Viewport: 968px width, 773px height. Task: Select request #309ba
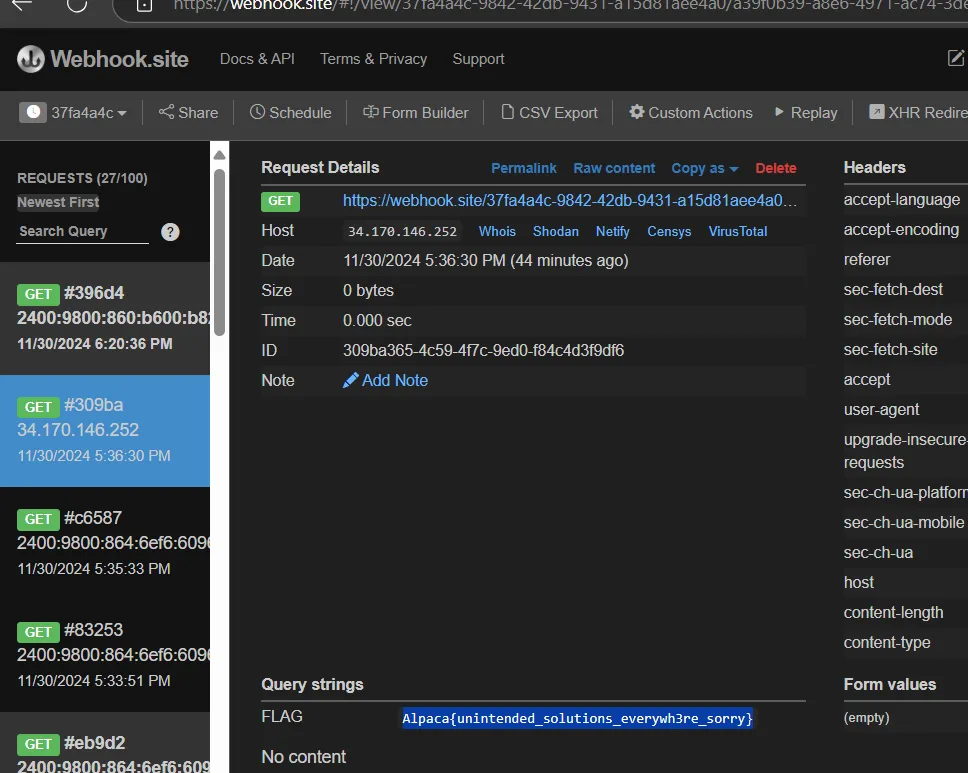click(x=105, y=431)
